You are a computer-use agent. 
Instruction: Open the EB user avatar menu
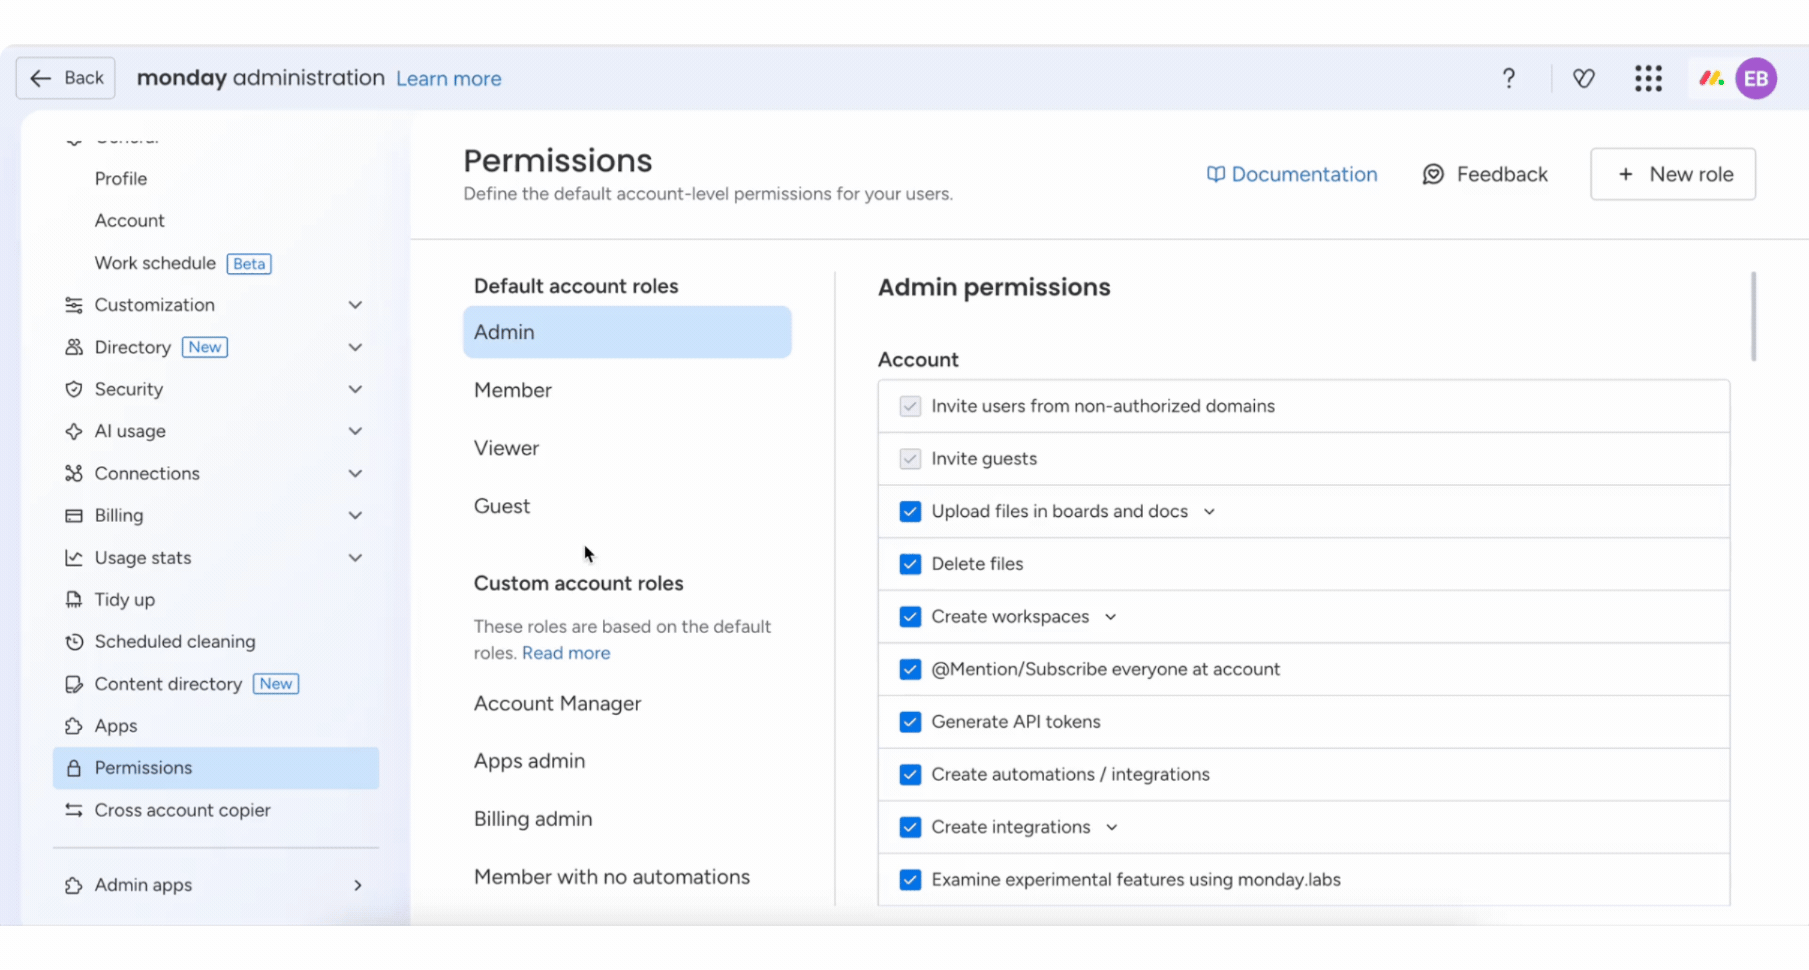click(x=1756, y=78)
